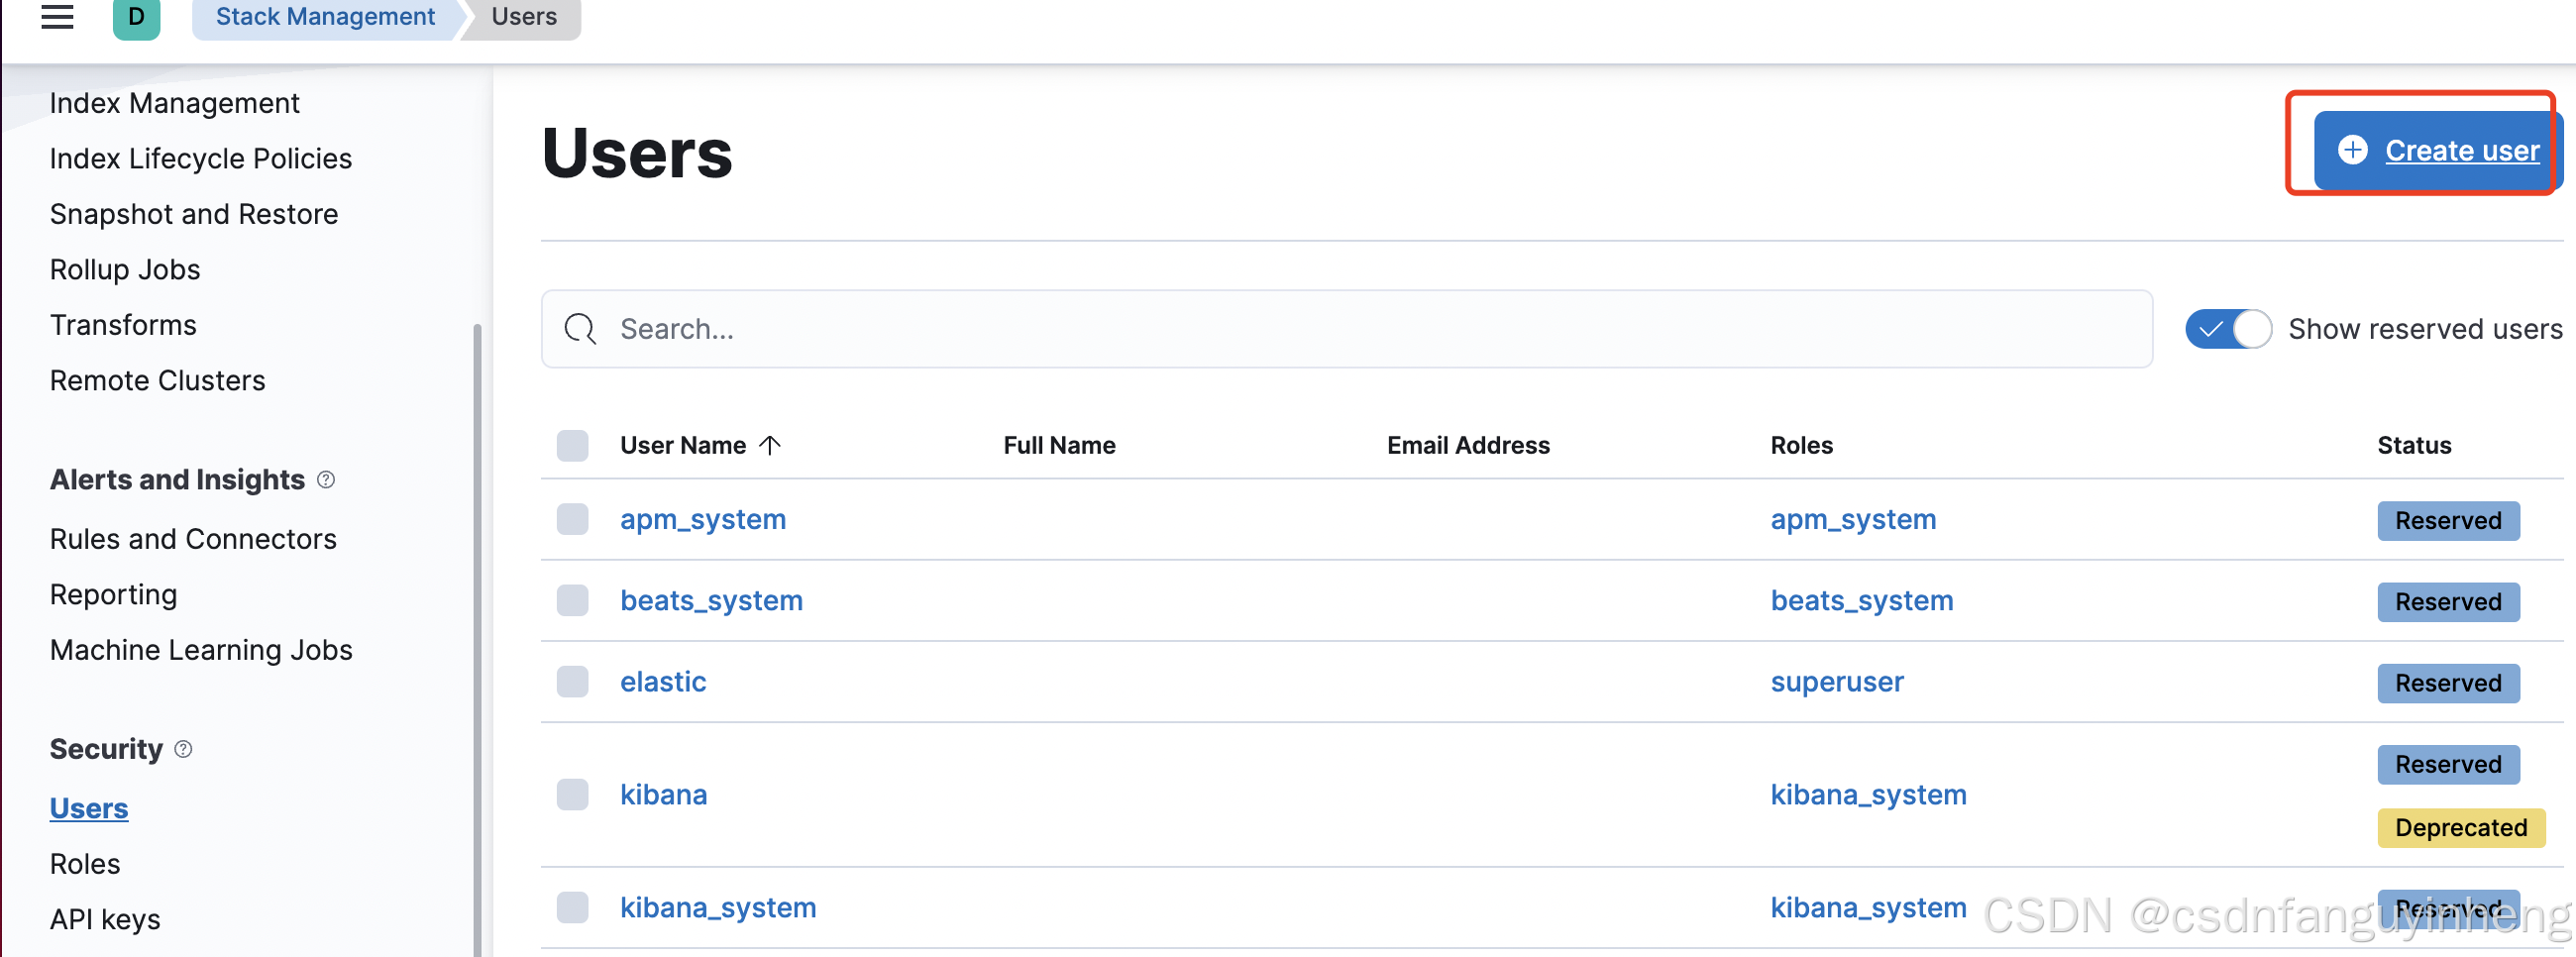
Task: Click the sort arrow beside User Name
Action: 769,445
